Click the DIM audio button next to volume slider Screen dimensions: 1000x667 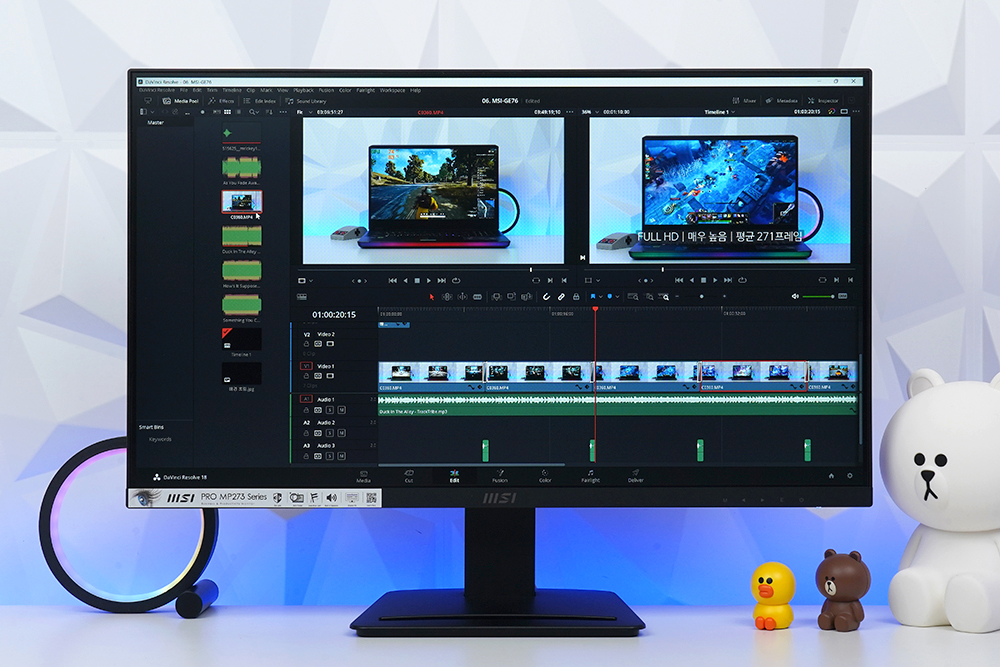(x=842, y=296)
